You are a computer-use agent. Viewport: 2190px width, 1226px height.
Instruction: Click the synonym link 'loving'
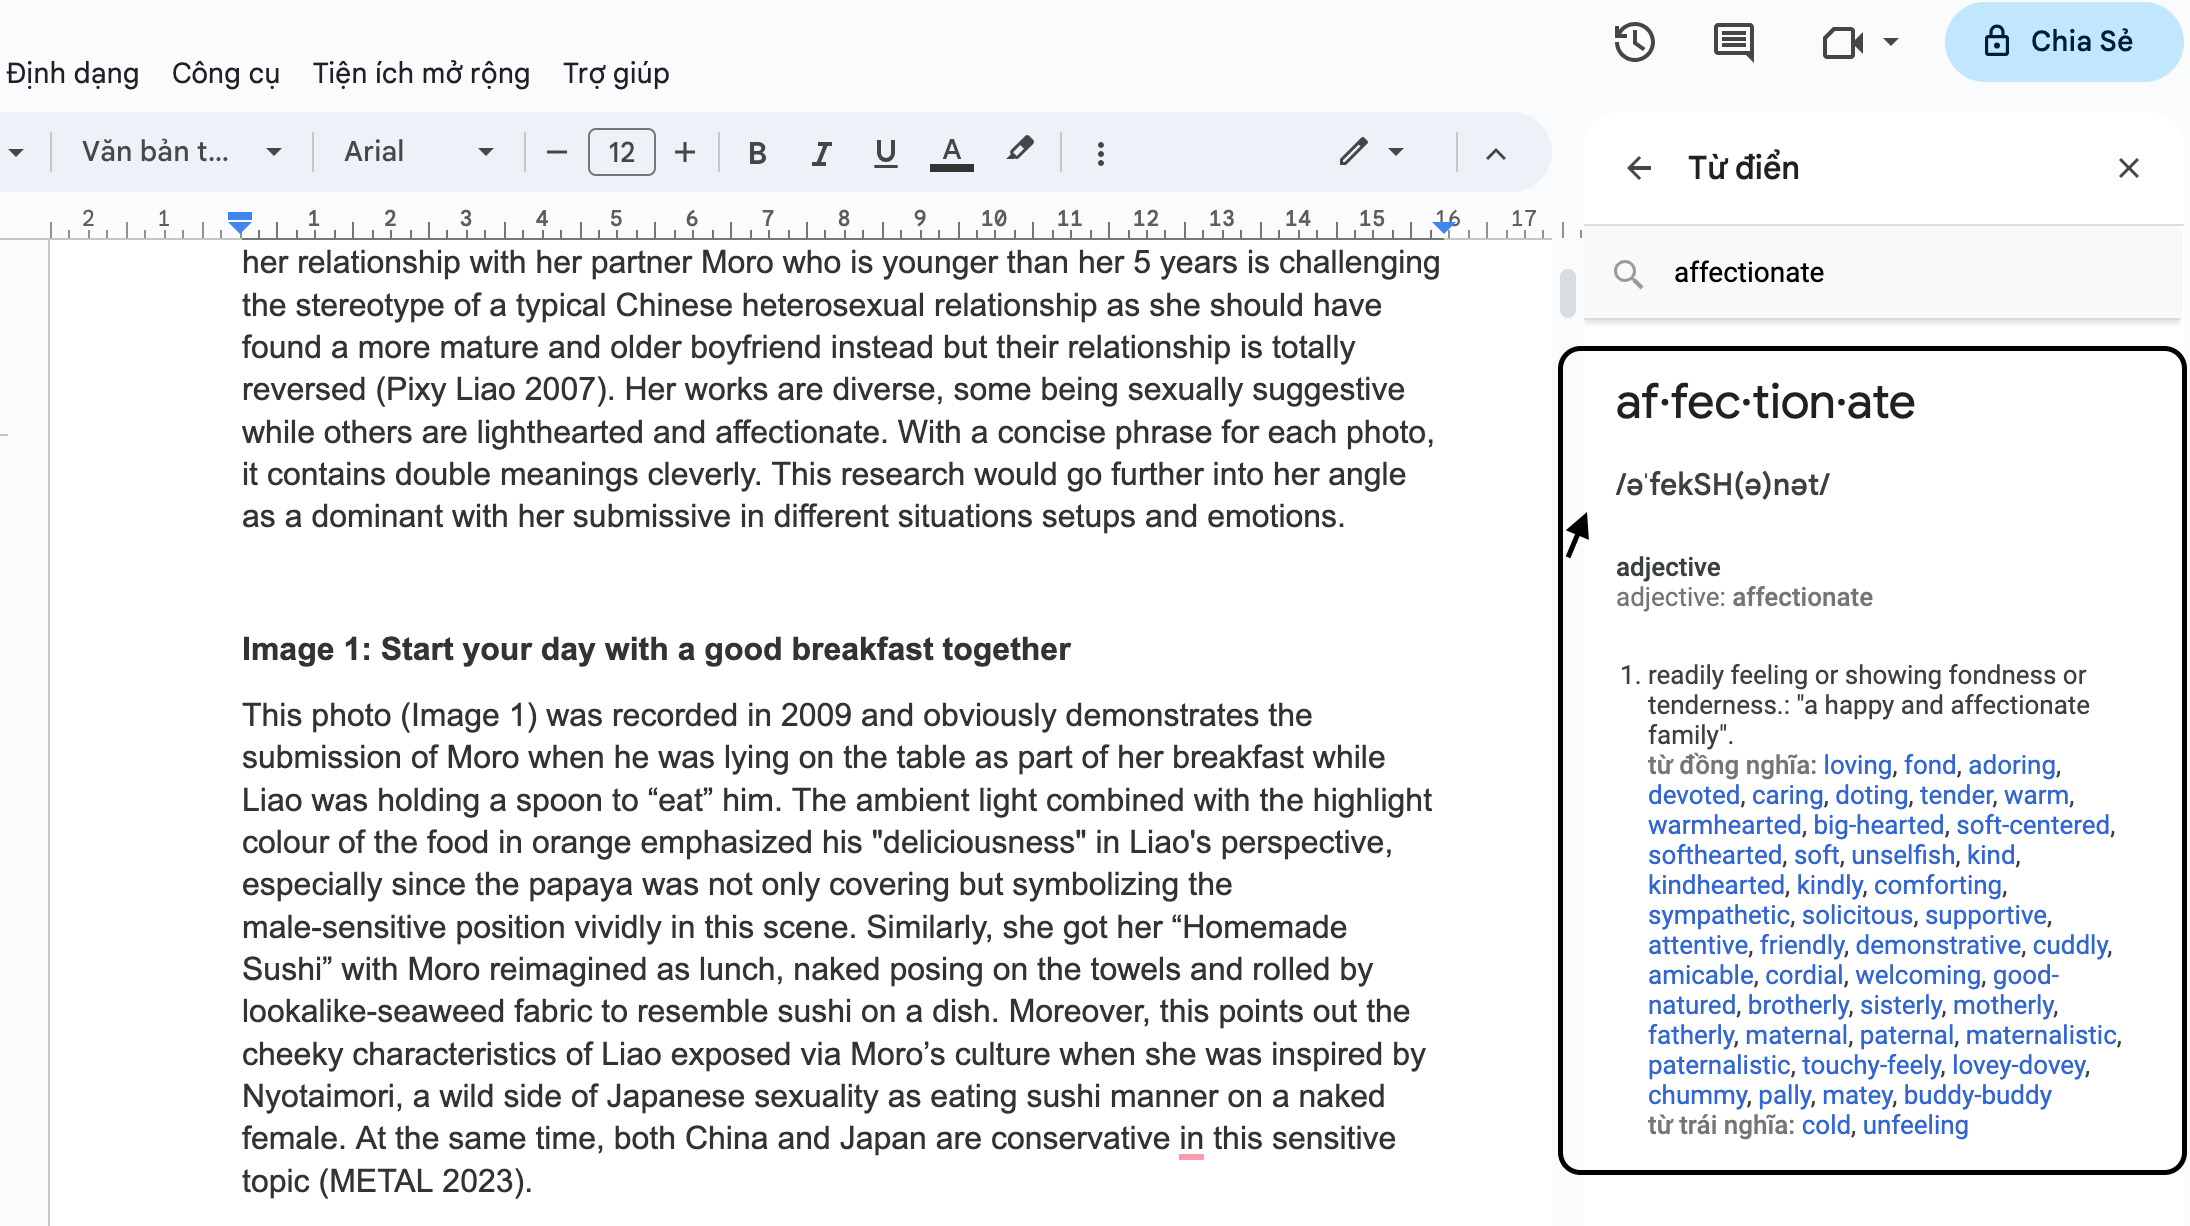(1857, 765)
